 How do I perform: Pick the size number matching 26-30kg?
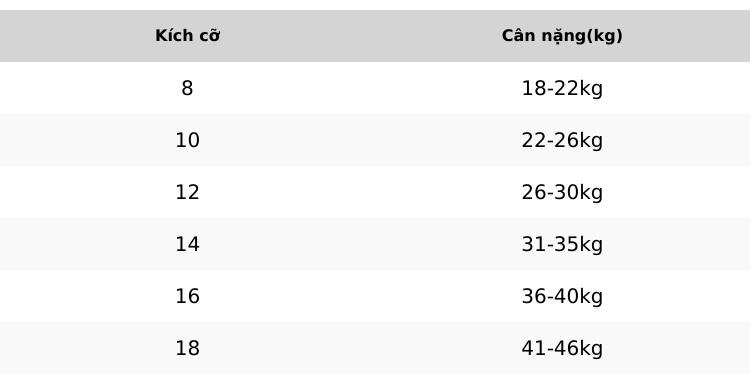click(188, 192)
